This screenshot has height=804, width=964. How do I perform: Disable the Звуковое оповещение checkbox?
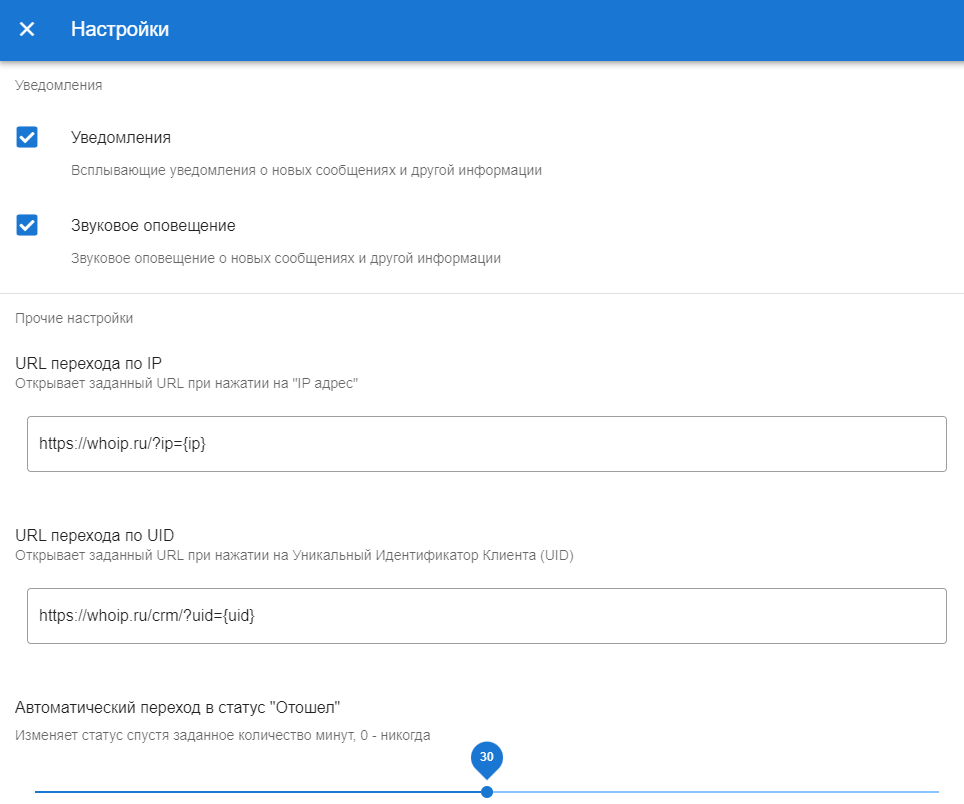pyautogui.click(x=27, y=225)
